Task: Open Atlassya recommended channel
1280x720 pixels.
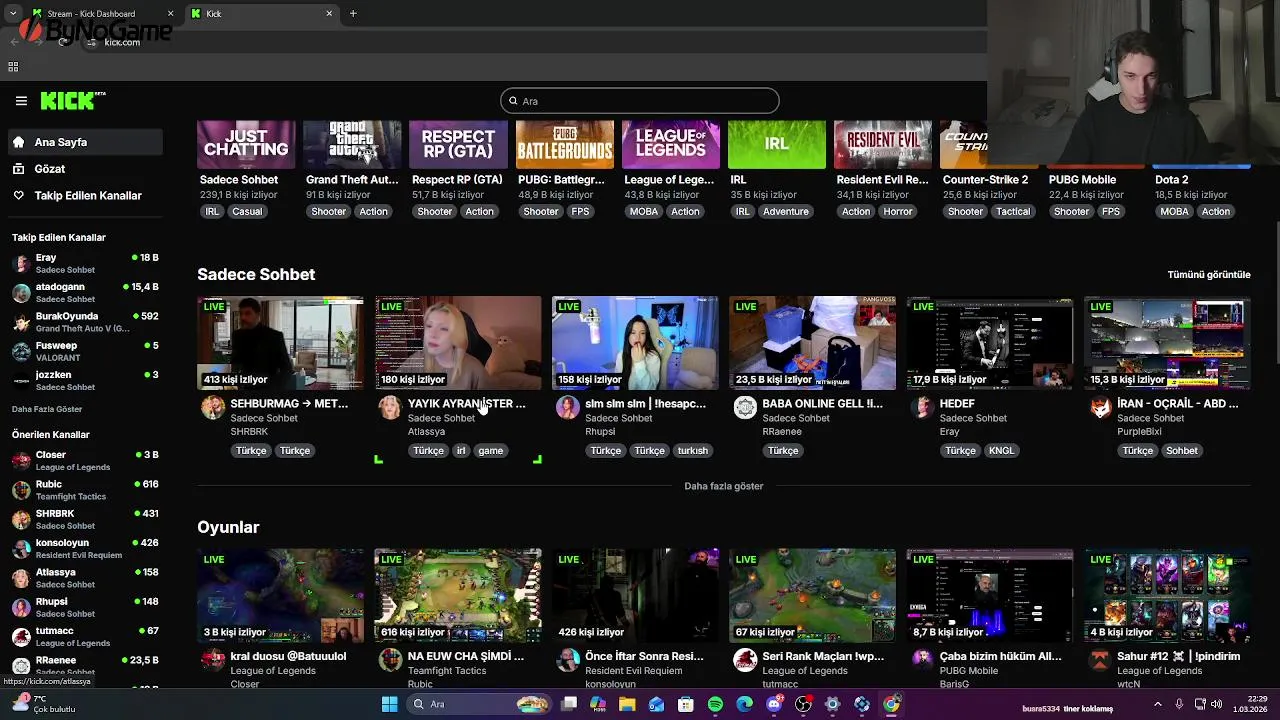Action: (x=85, y=578)
